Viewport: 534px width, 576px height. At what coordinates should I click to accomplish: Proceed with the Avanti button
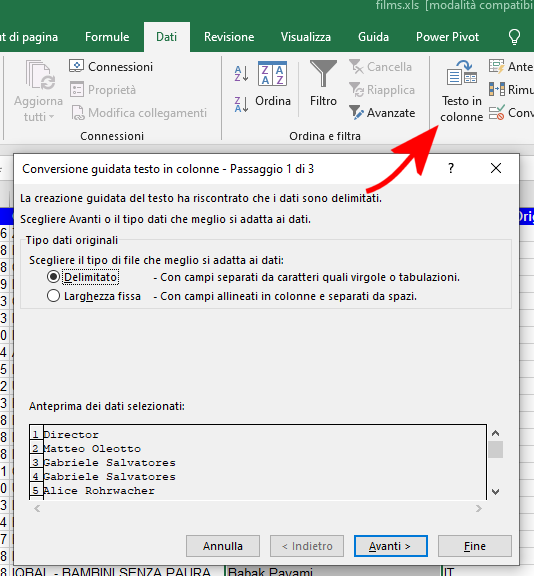pyautogui.click(x=391, y=546)
